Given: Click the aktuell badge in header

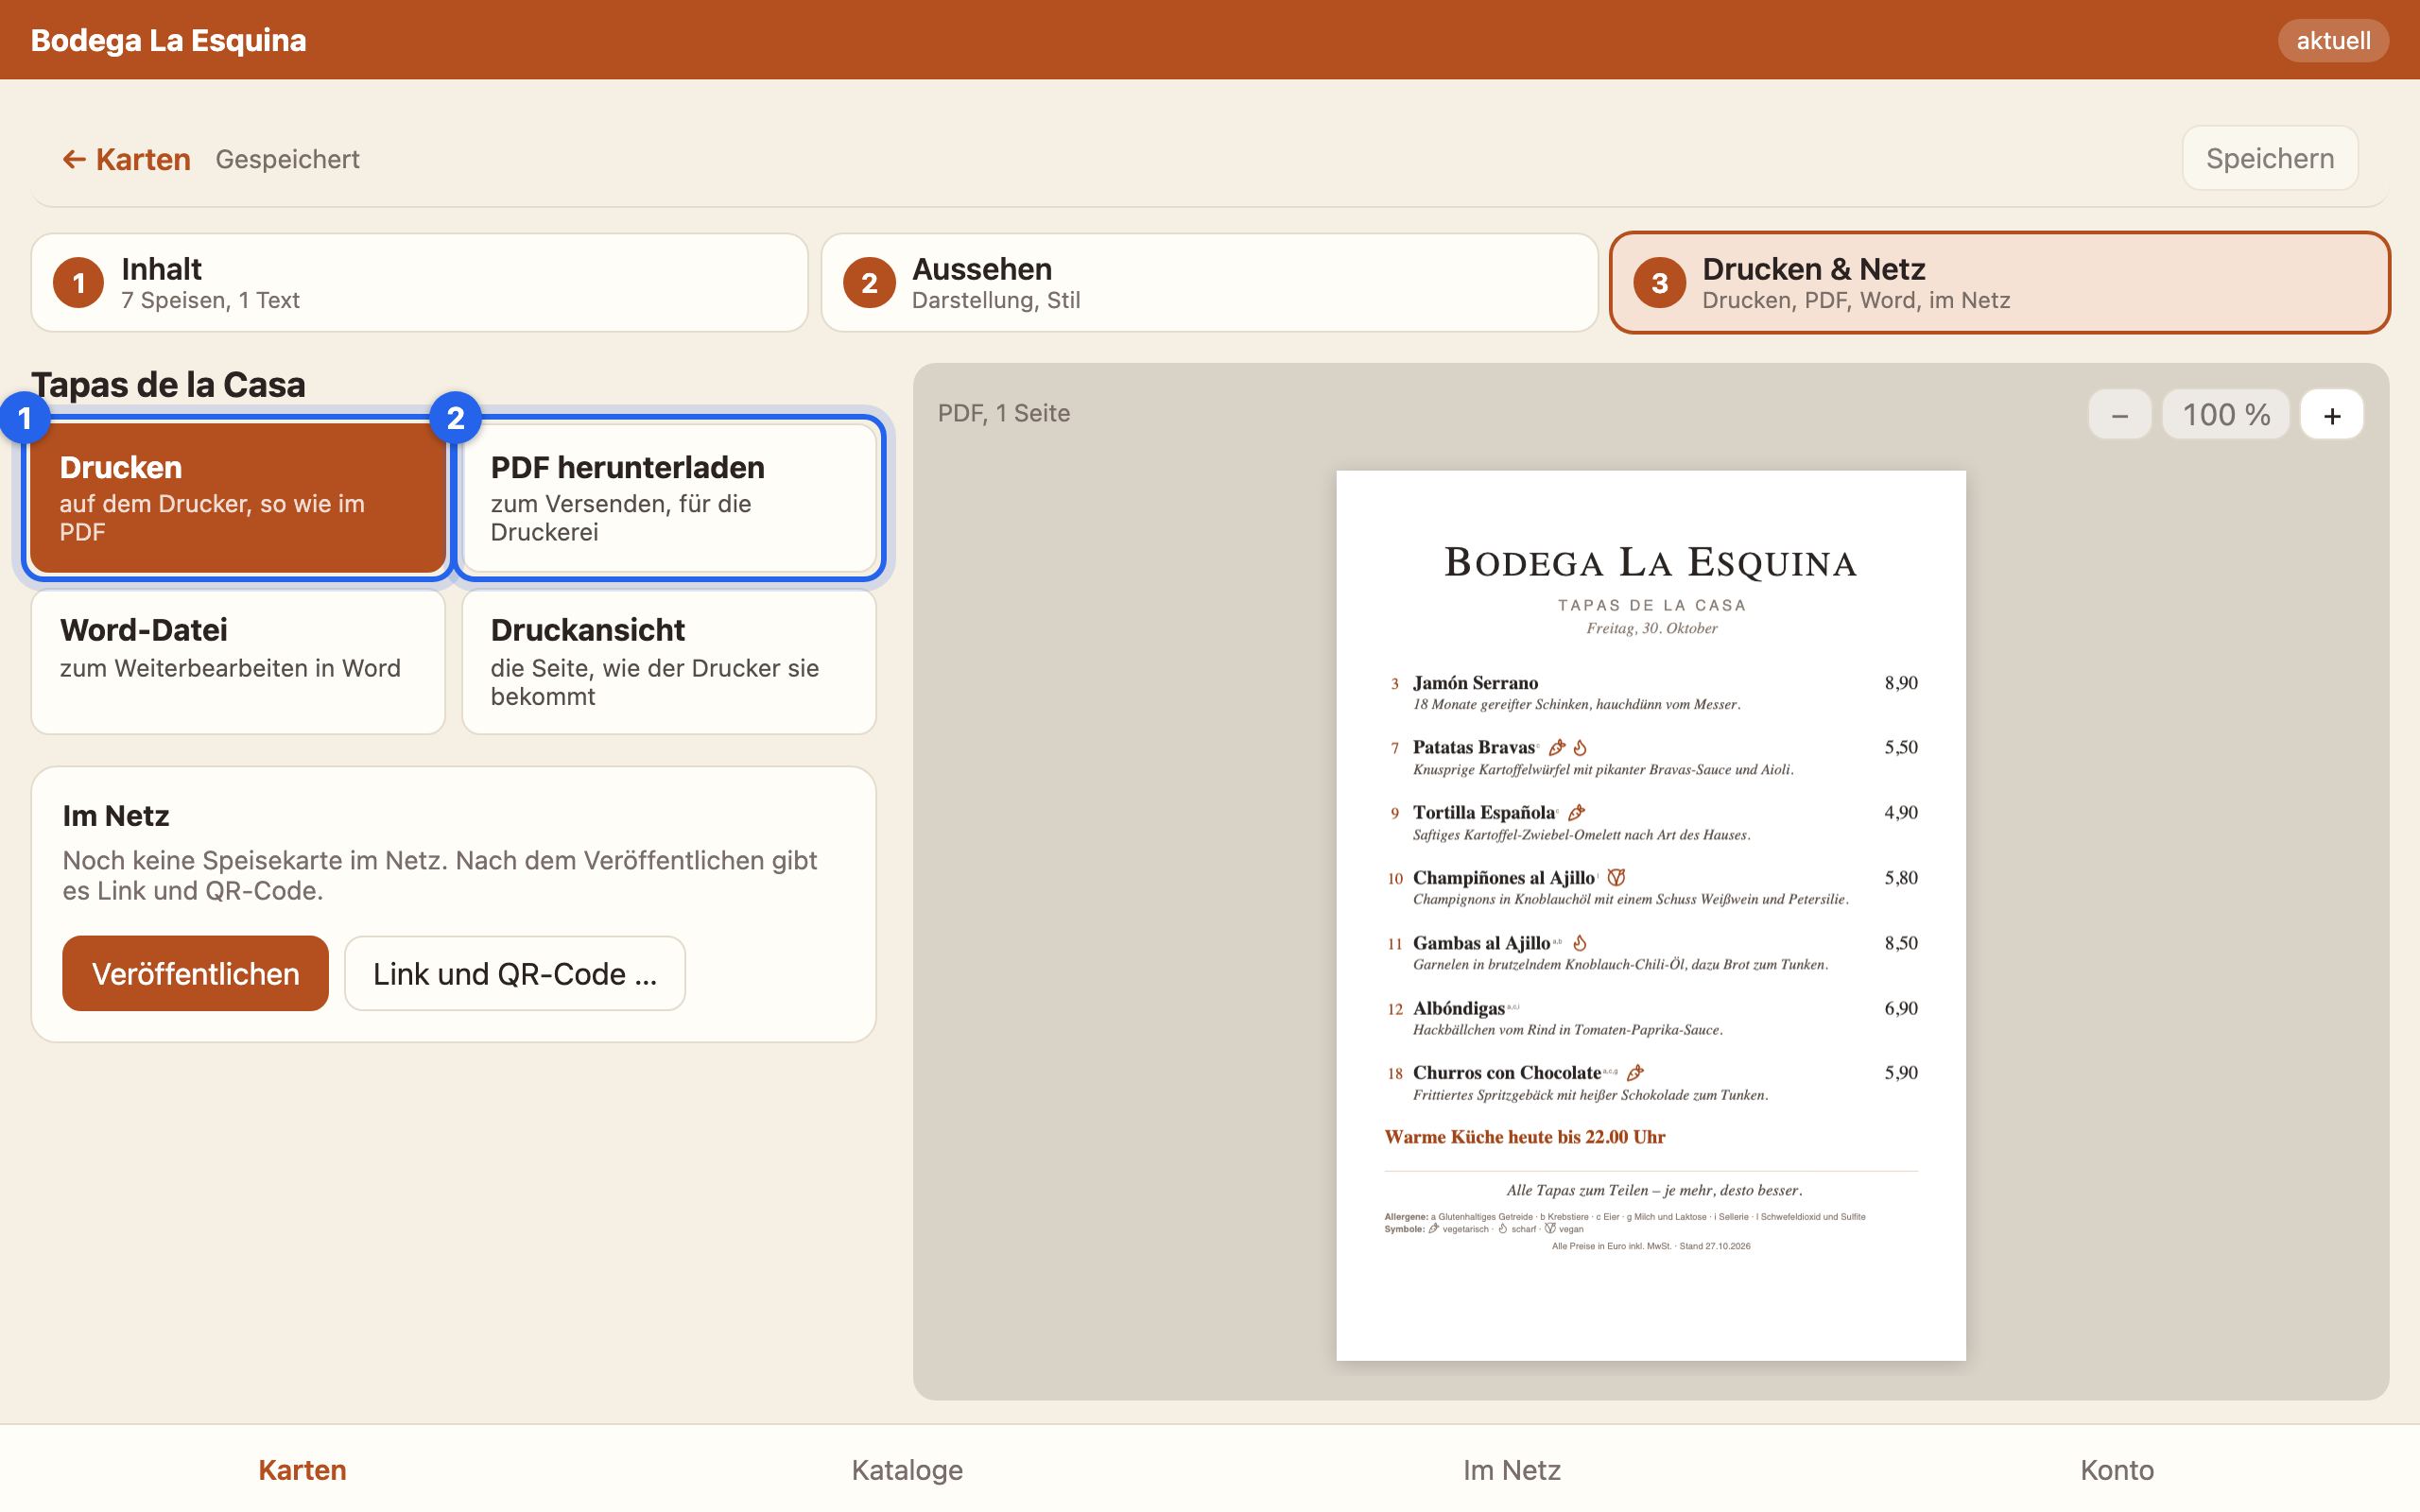Looking at the screenshot, I should pos(2333,40).
